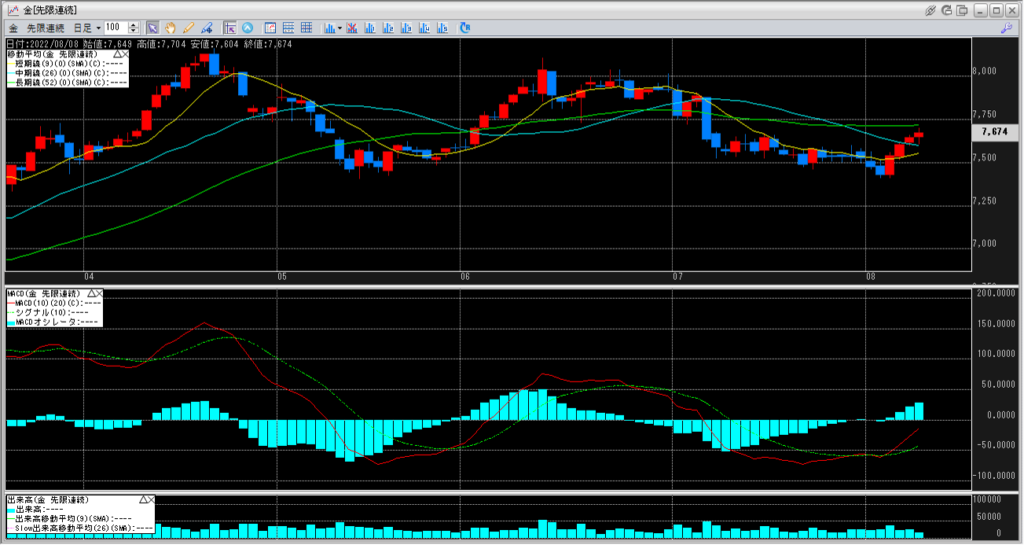Close the MACD legend box
The width and height of the screenshot is (1024, 545).
(99, 293)
